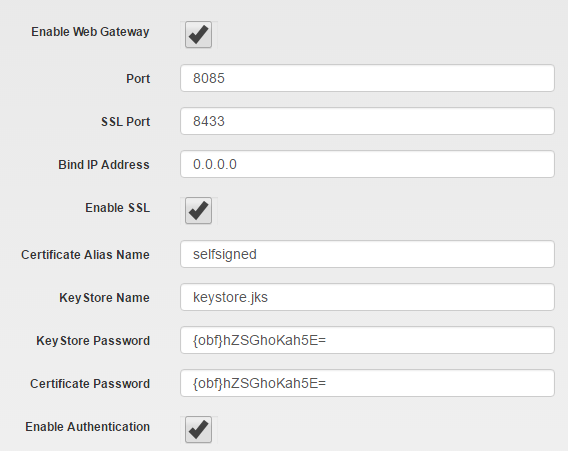Click the "Key Store Name" label text
The height and width of the screenshot is (451, 568).
(x=104, y=298)
